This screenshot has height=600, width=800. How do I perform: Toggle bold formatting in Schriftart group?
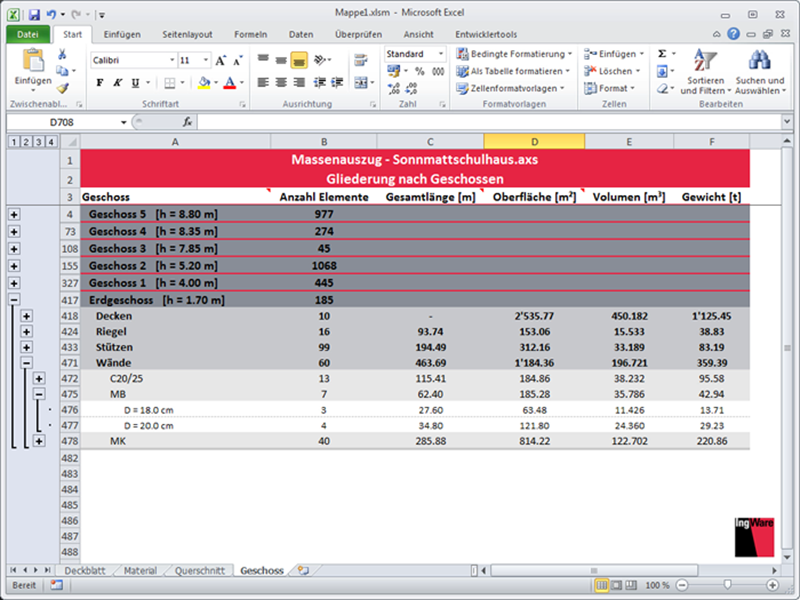(x=100, y=83)
